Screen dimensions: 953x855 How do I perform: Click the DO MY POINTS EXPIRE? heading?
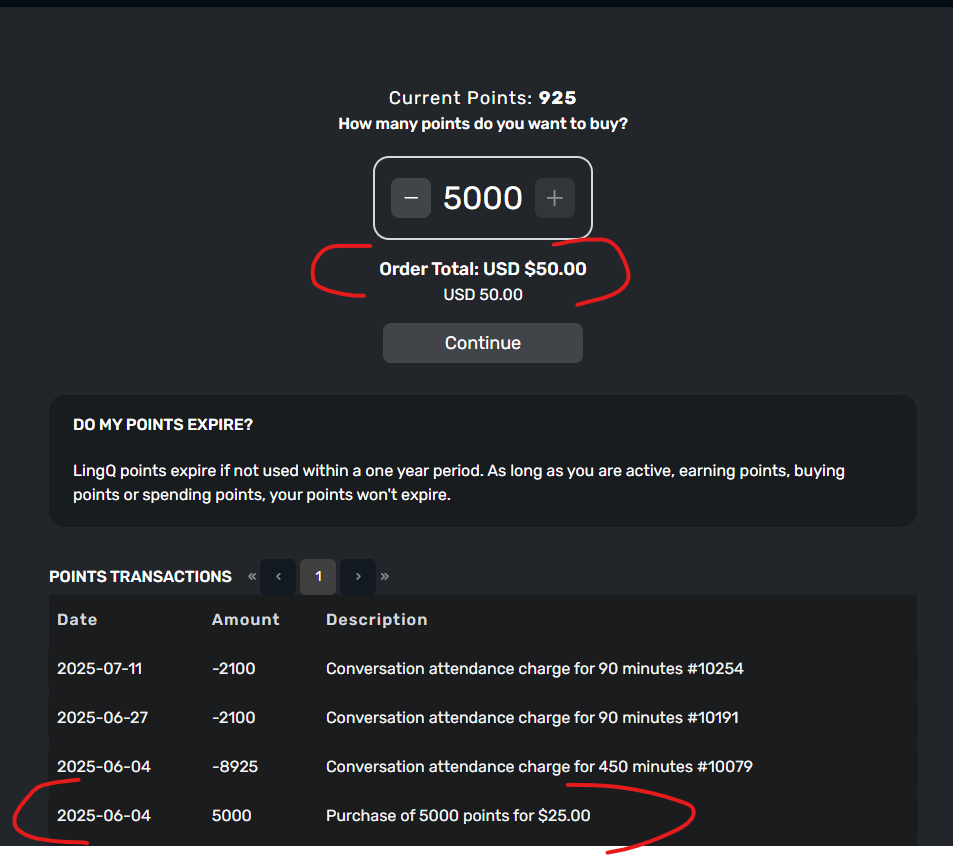[163, 425]
